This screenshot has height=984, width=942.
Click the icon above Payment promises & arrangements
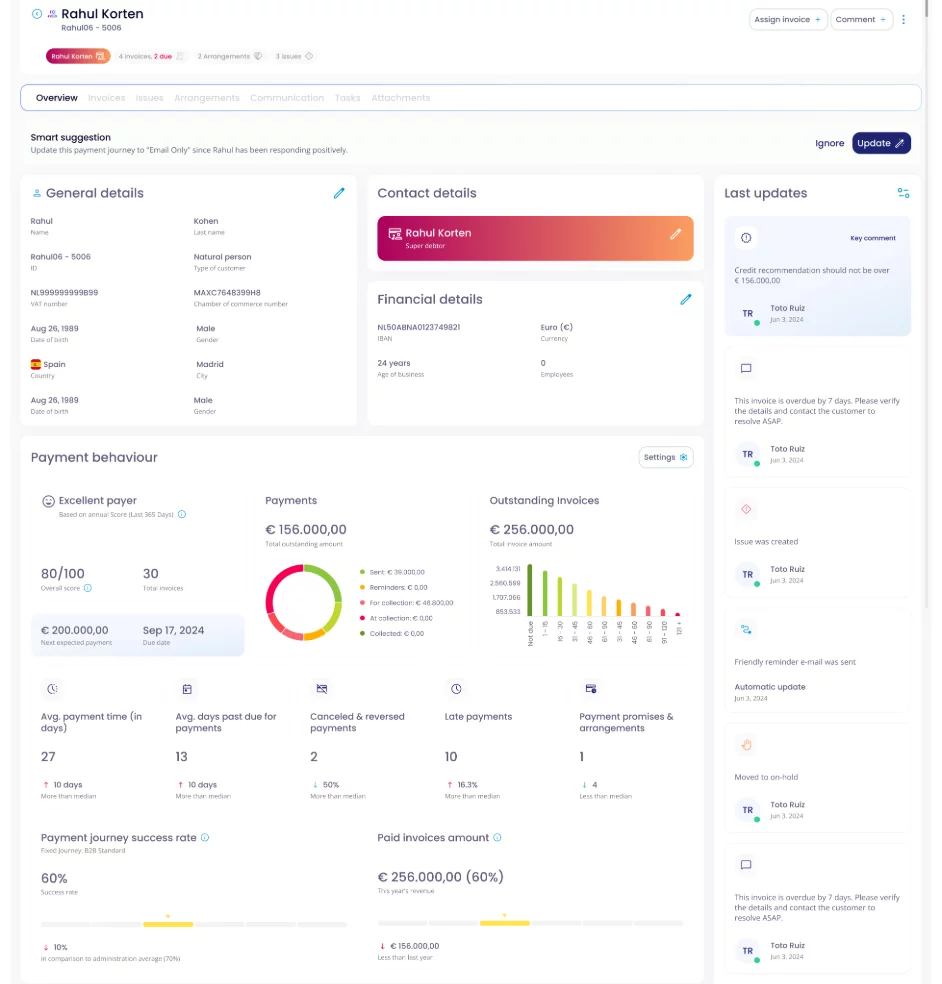tap(591, 689)
